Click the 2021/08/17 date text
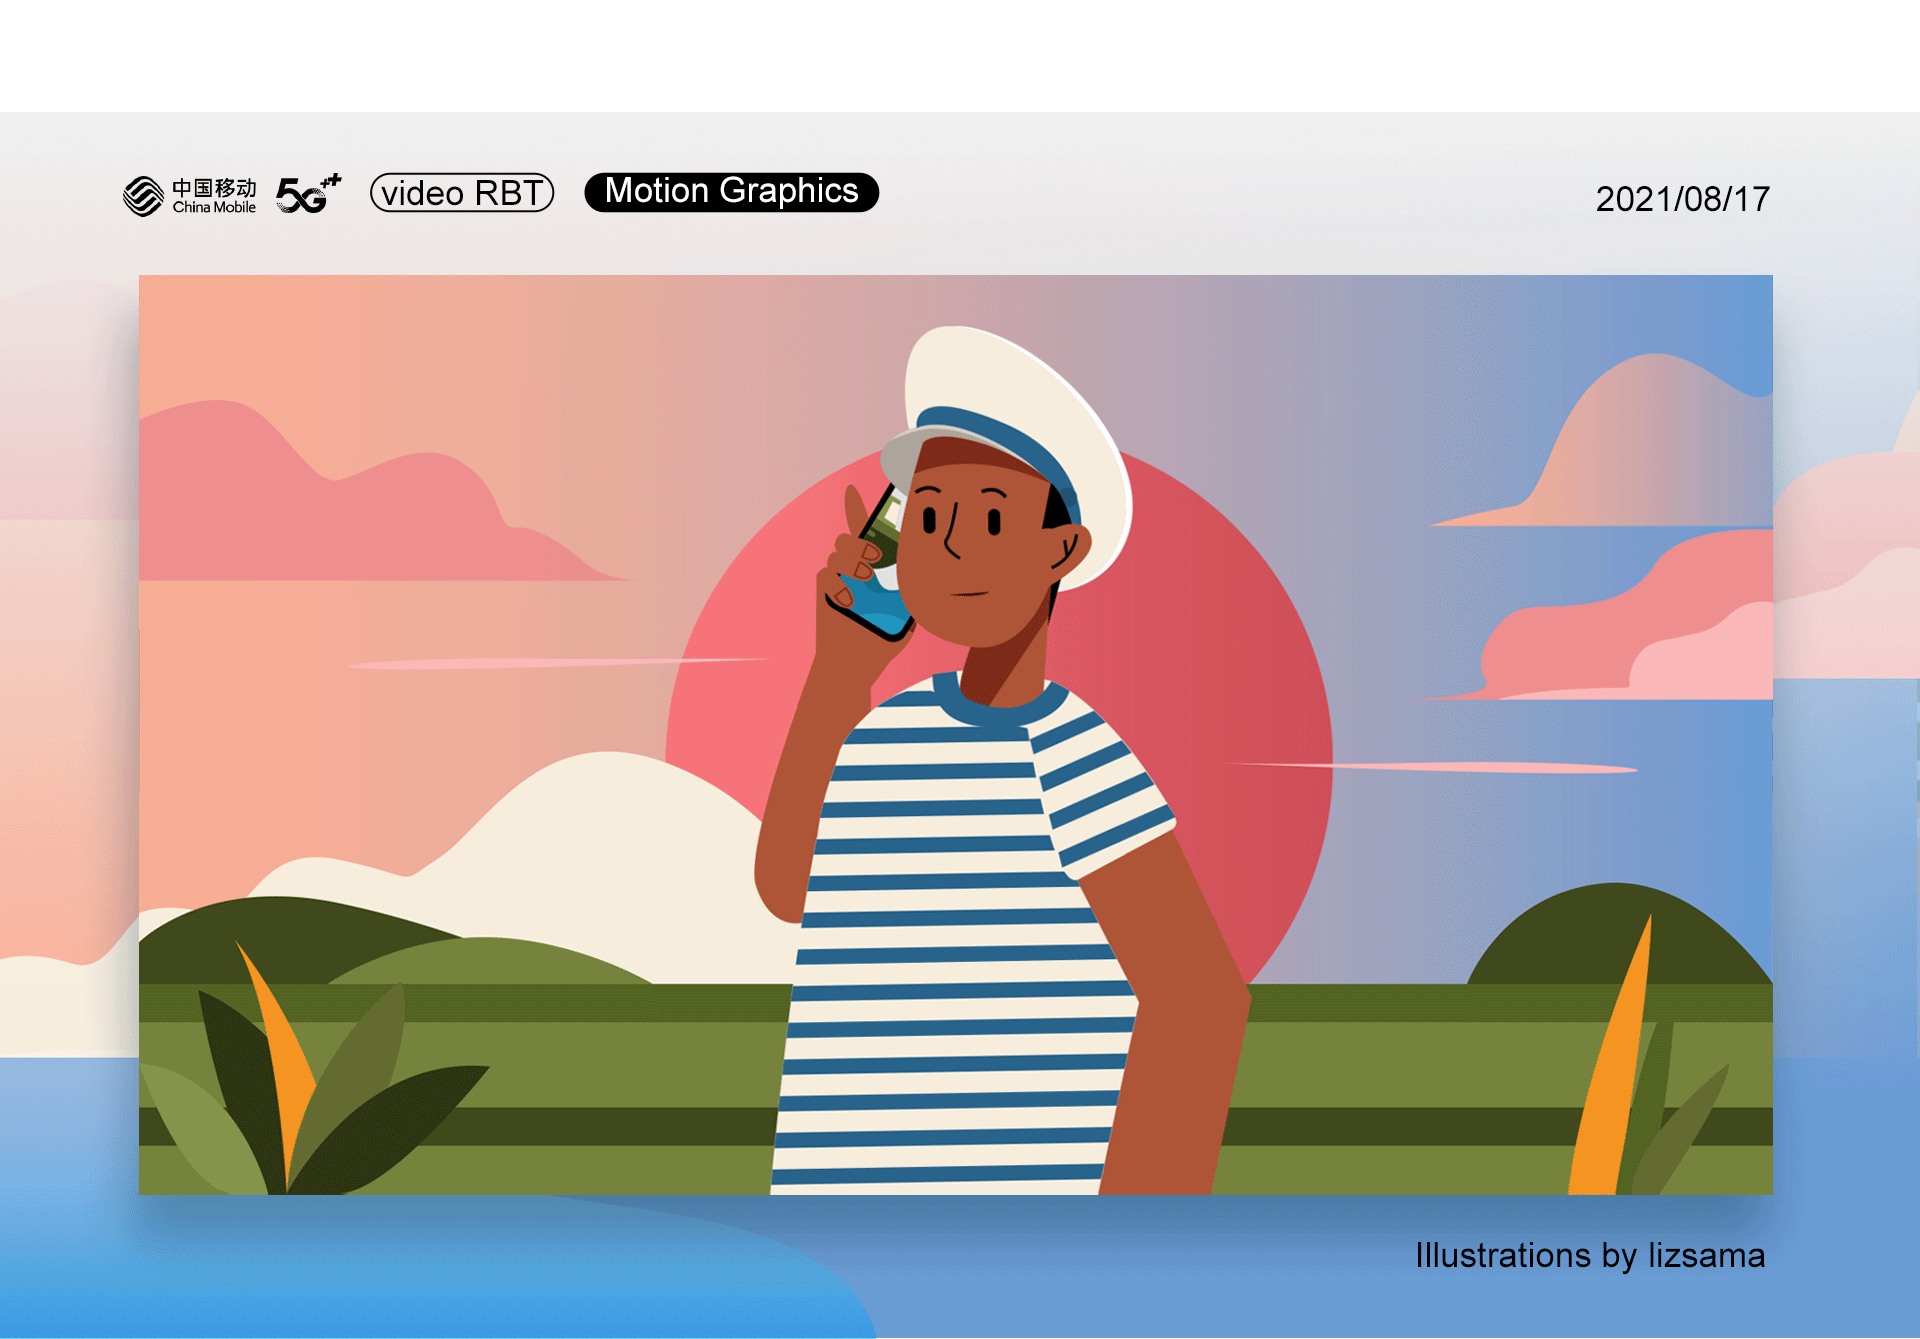The width and height of the screenshot is (1920, 1339). coord(1682,199)
